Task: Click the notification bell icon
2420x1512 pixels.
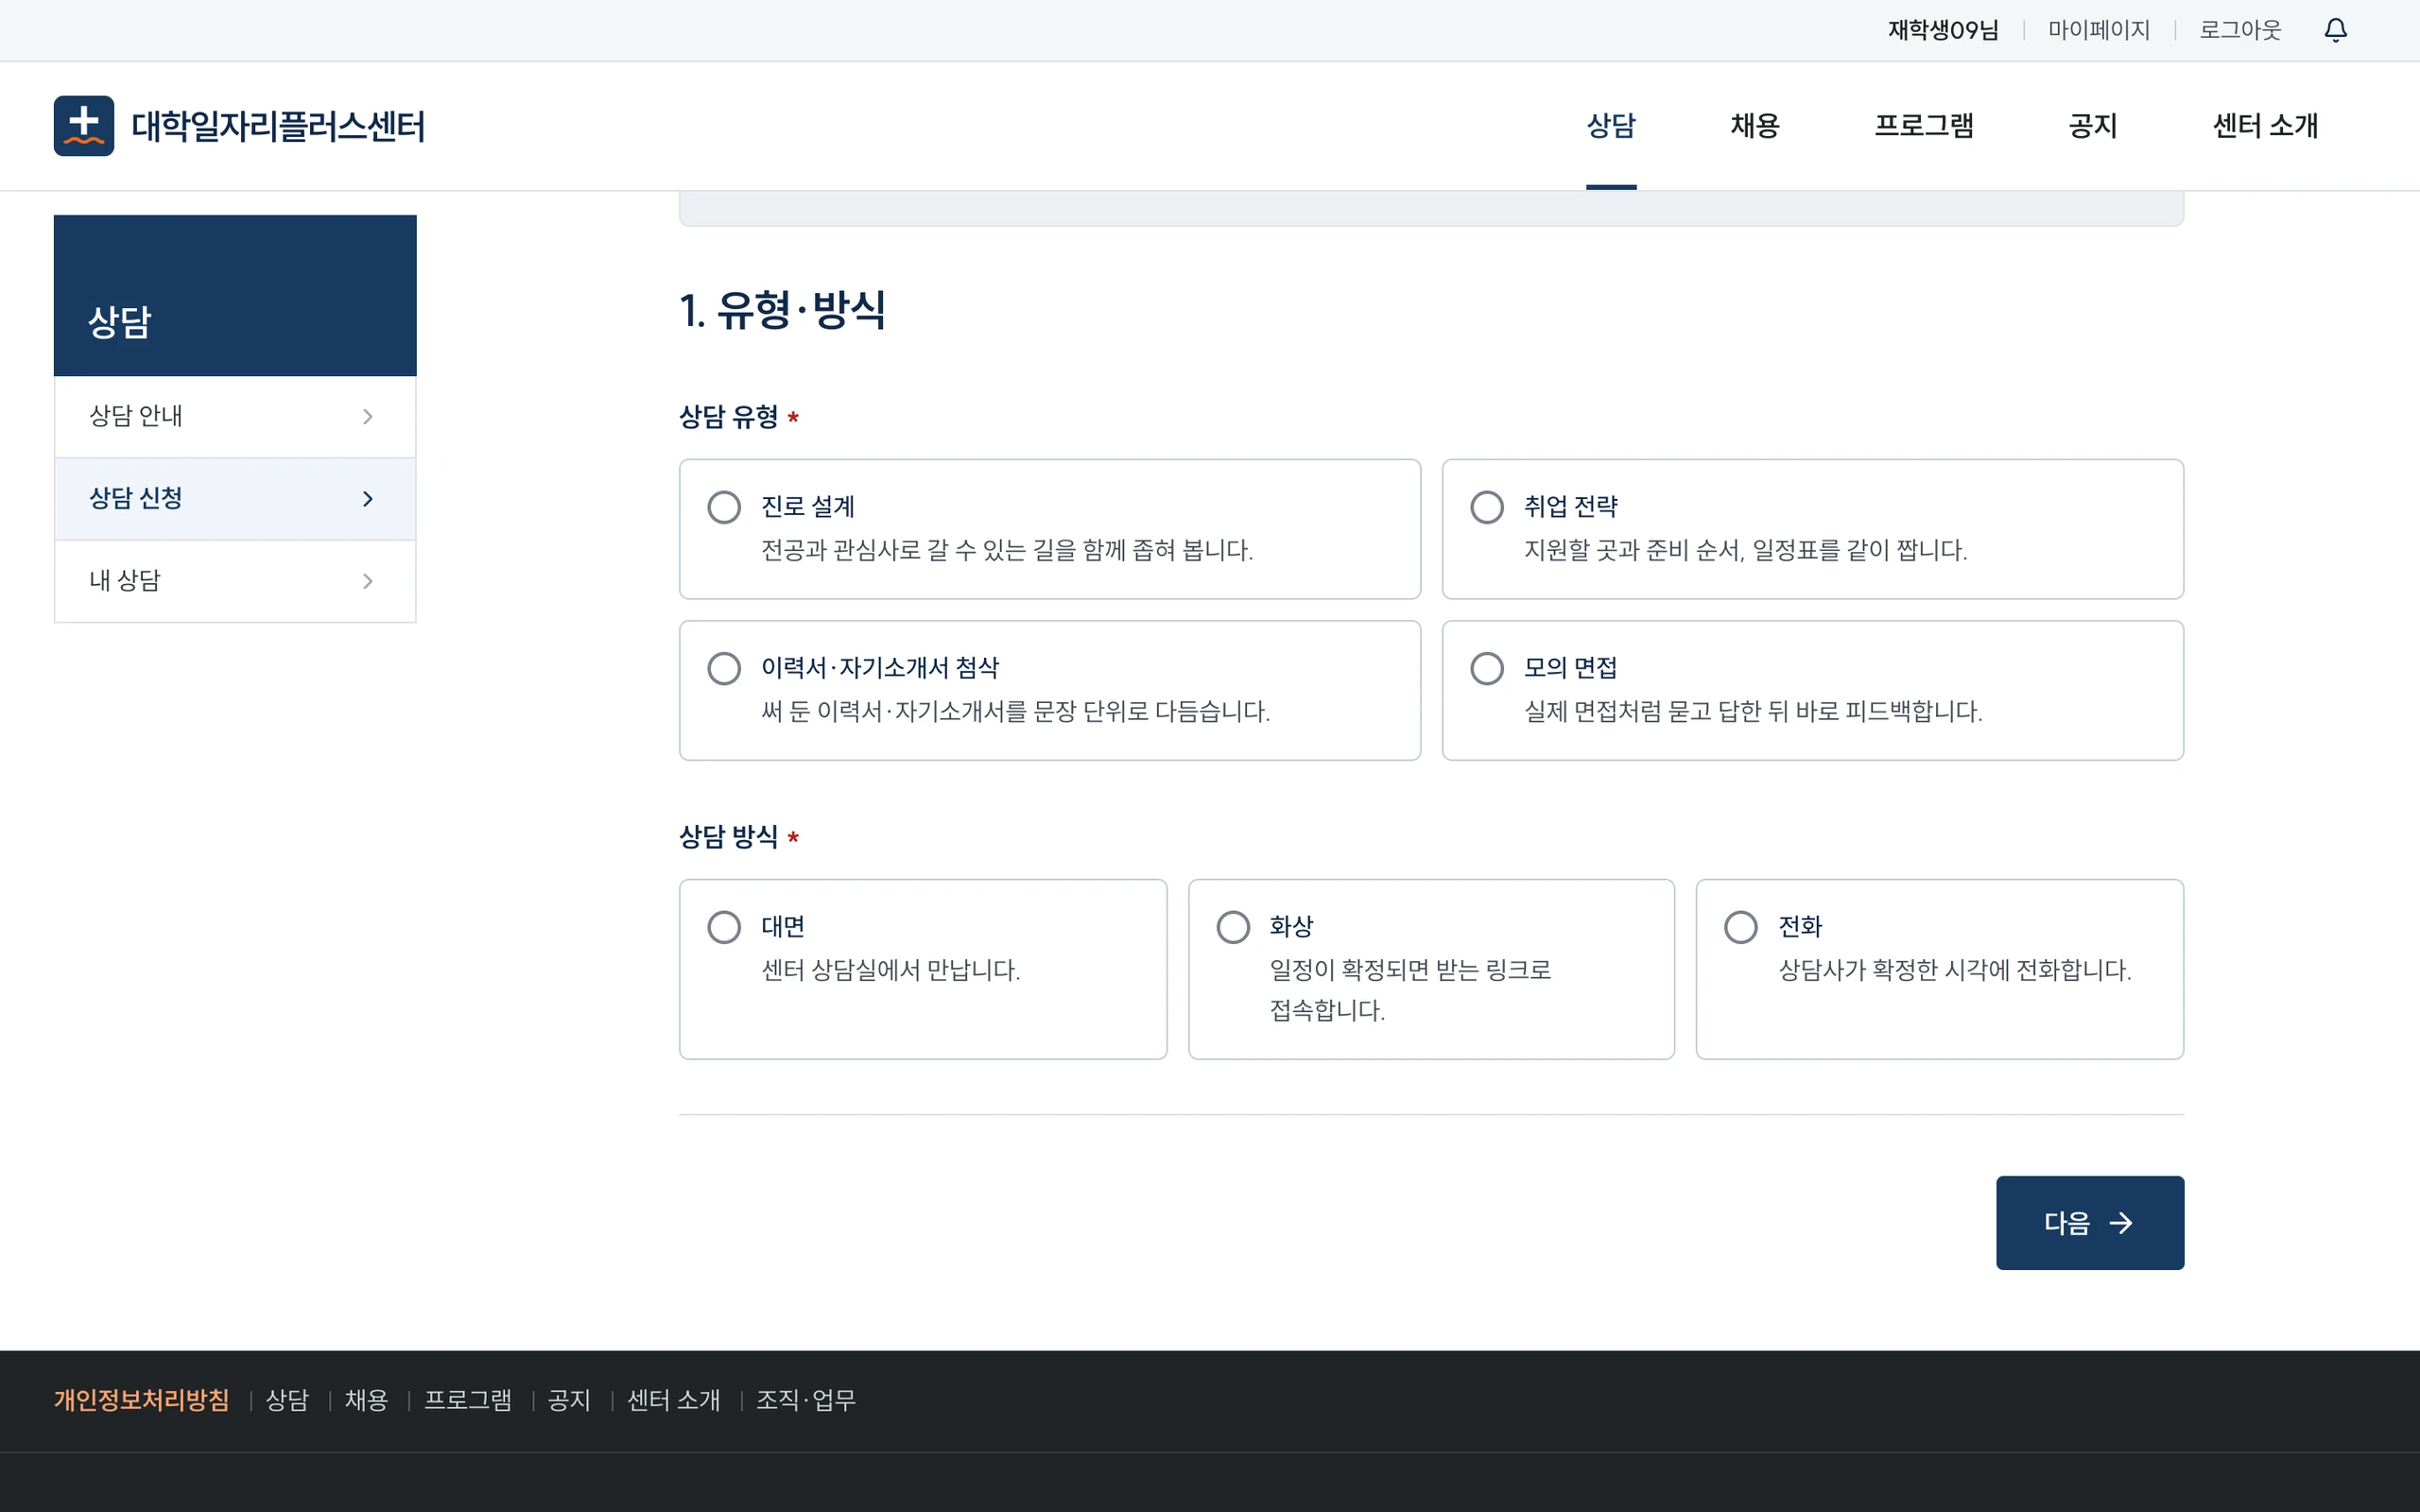Action: click(x=2335, y=30)
